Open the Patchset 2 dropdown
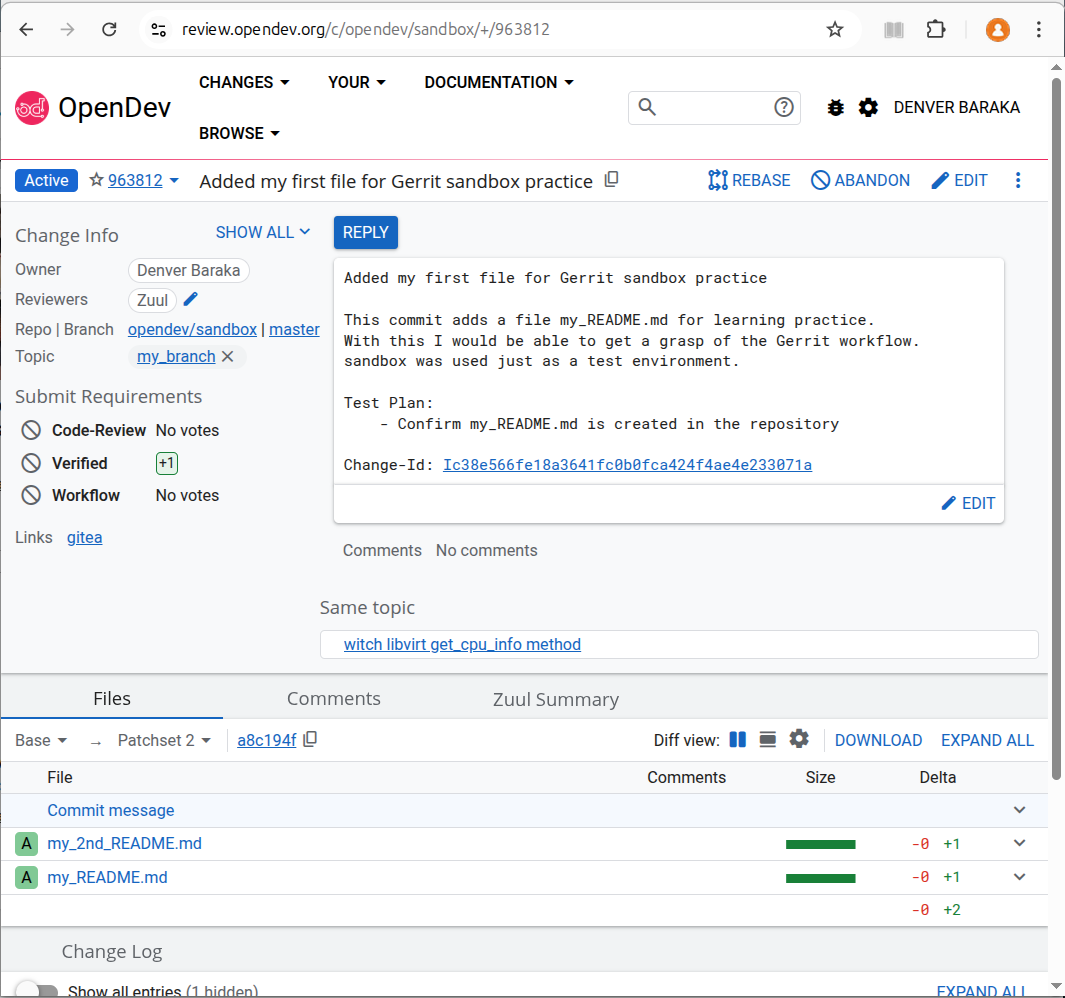The width and height of the screenshot is (1065, 998). click(x=165, y=741)
